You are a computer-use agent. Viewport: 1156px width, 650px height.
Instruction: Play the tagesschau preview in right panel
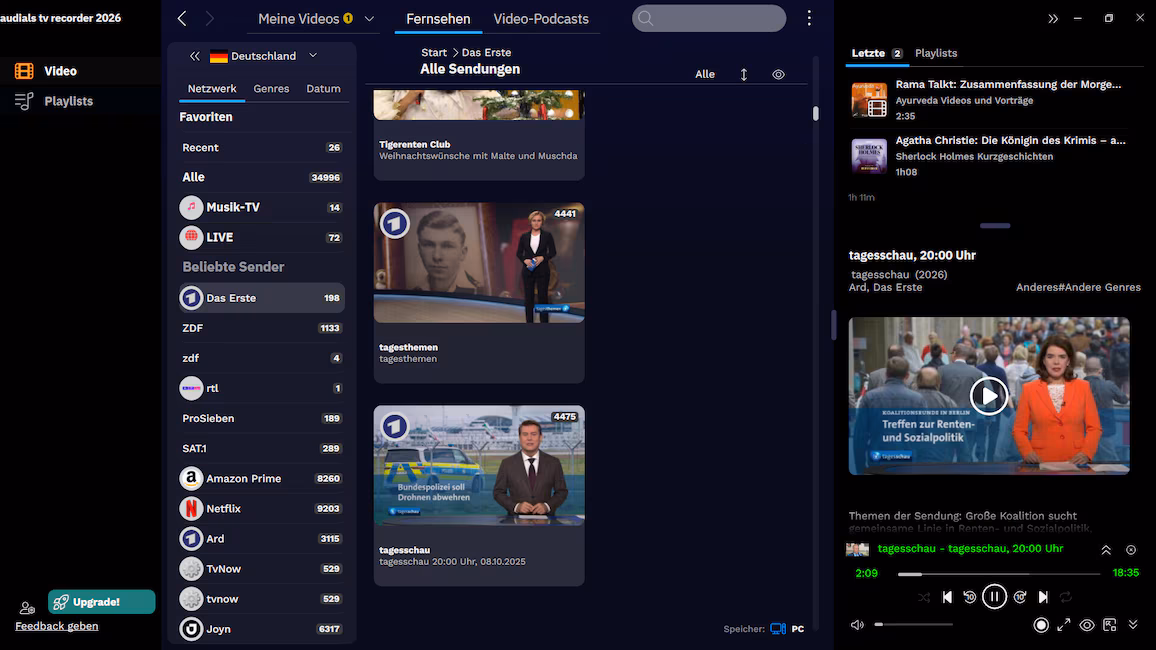point(989,396)
